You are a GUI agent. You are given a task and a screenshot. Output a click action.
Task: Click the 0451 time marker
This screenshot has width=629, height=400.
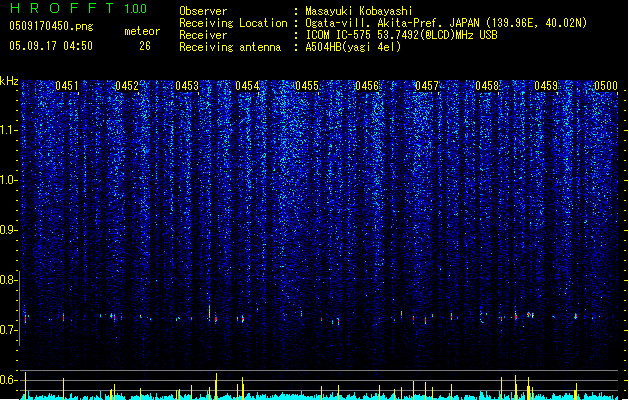pos(67,86)
